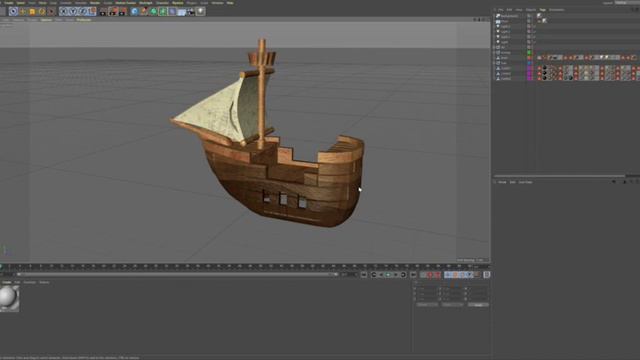Toggle scale keyframe recording icon

pos(456,275)
